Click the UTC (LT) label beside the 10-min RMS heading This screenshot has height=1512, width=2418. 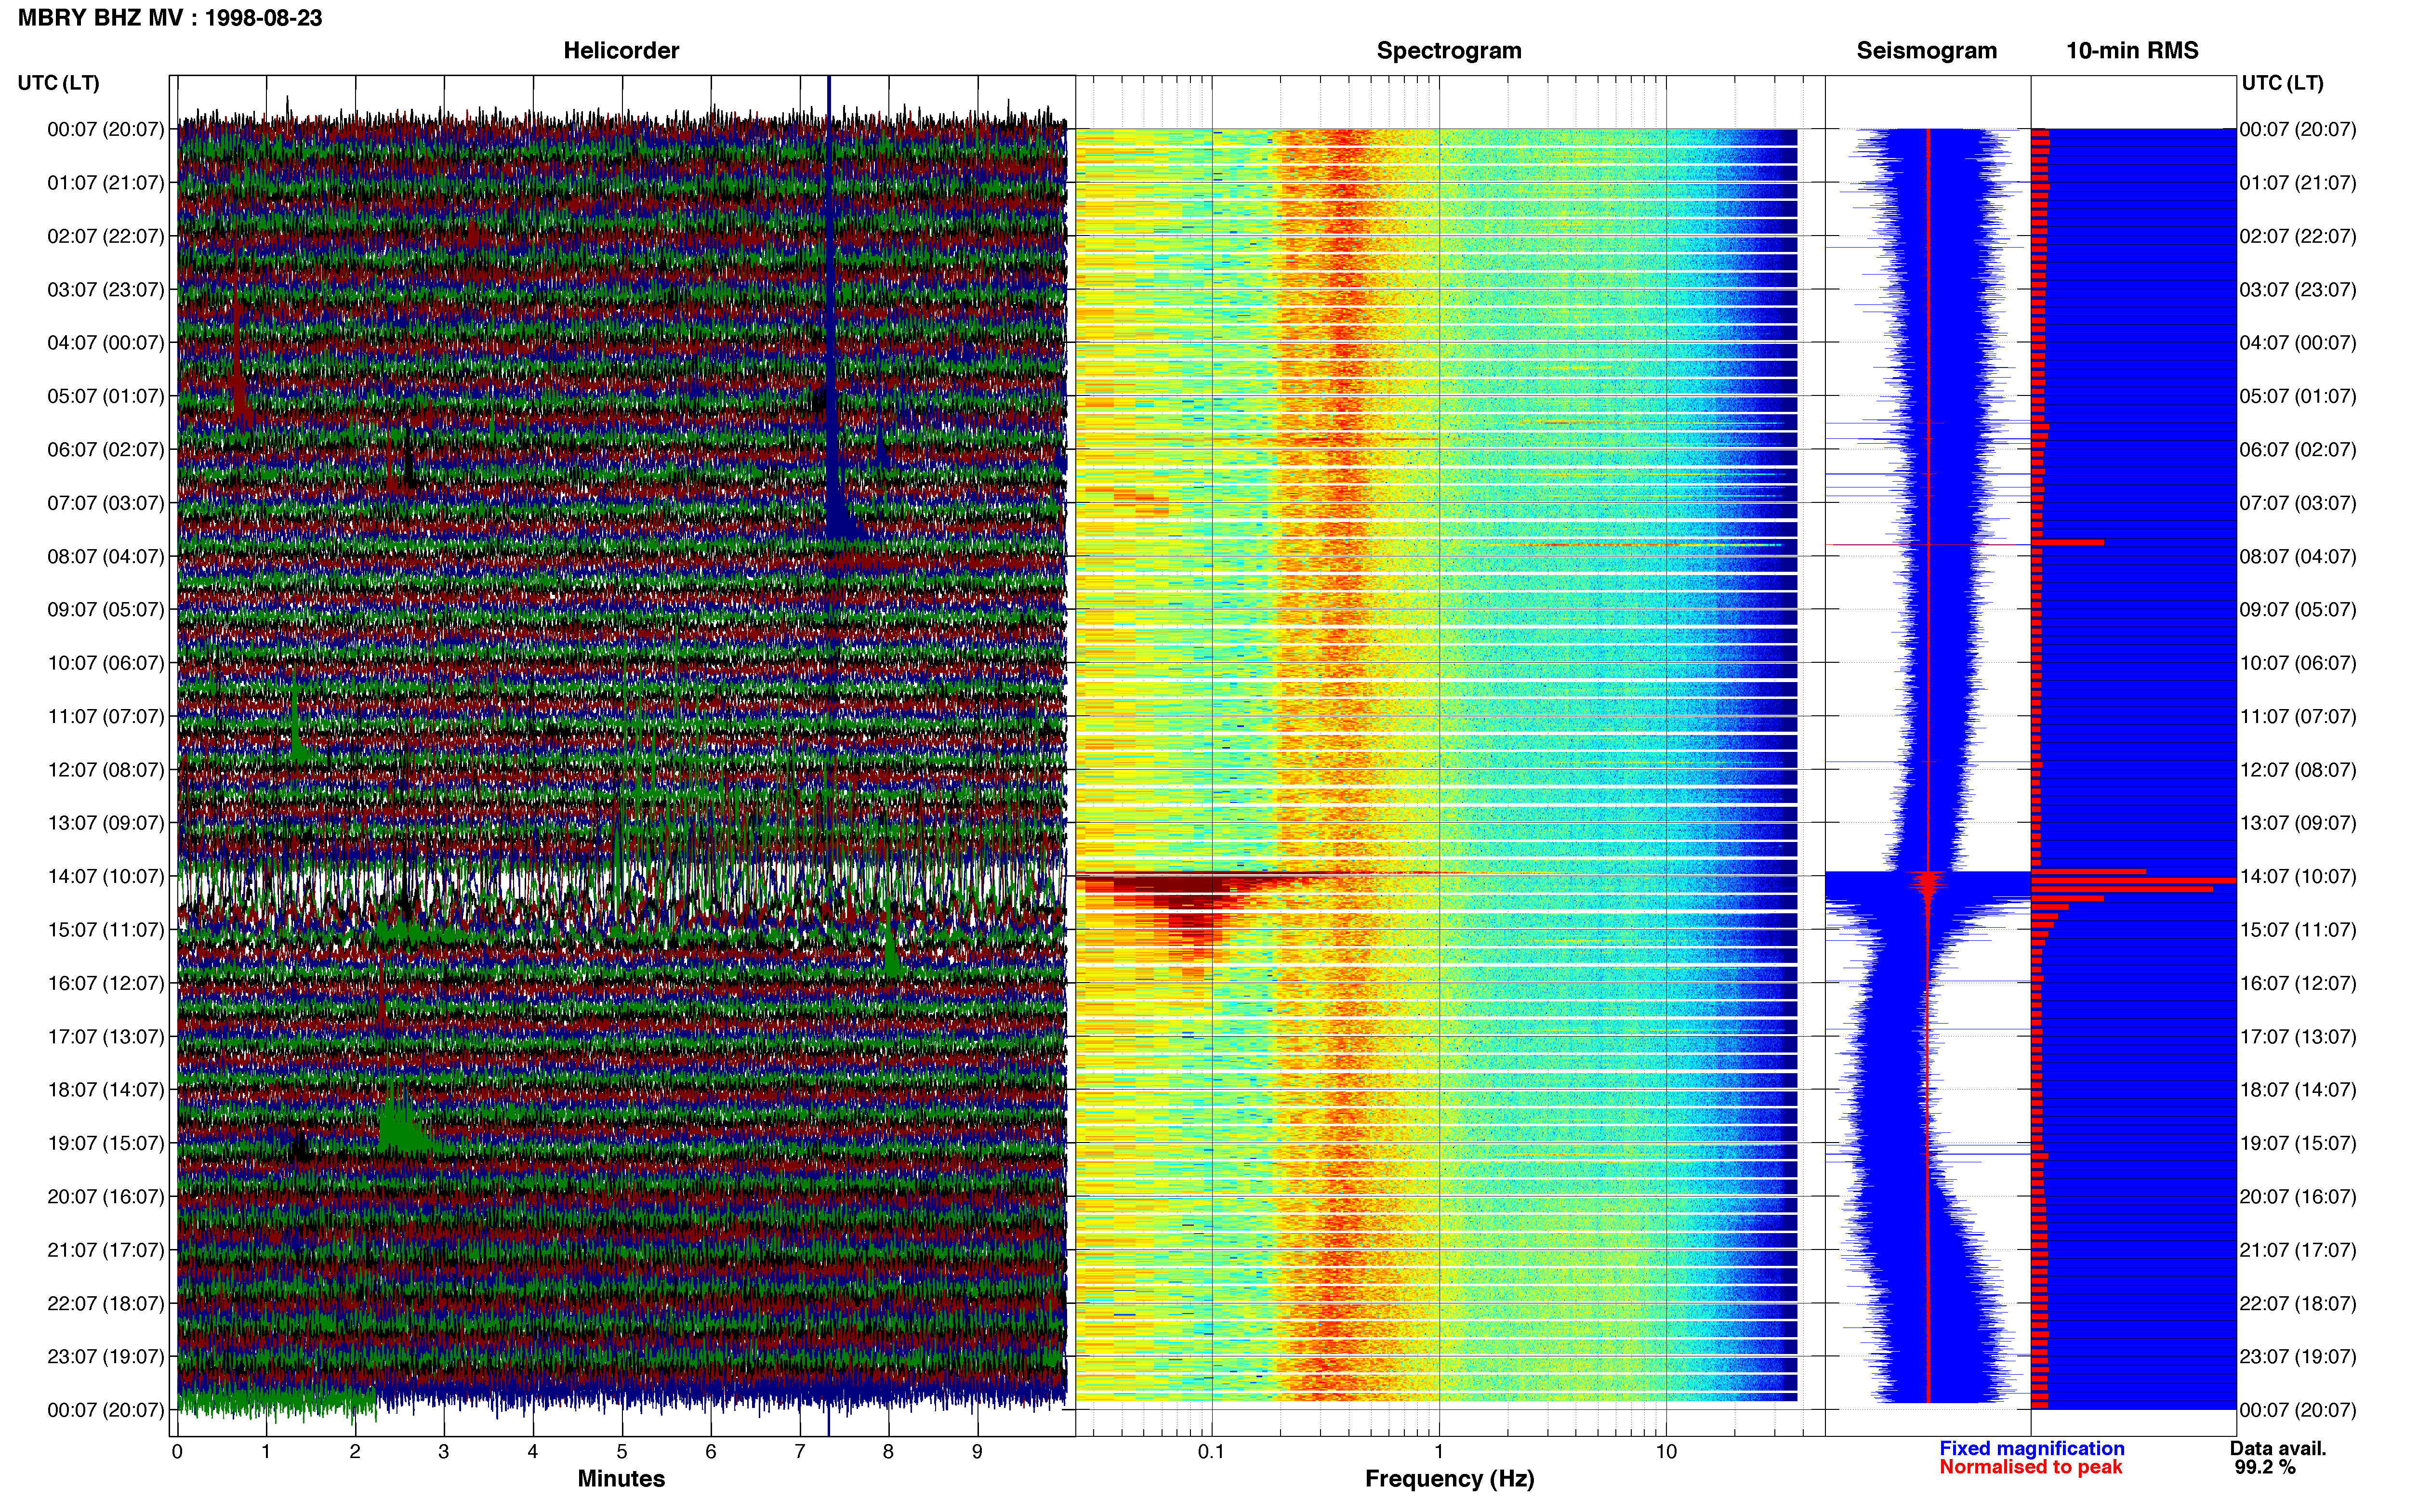click(2282, 83)
